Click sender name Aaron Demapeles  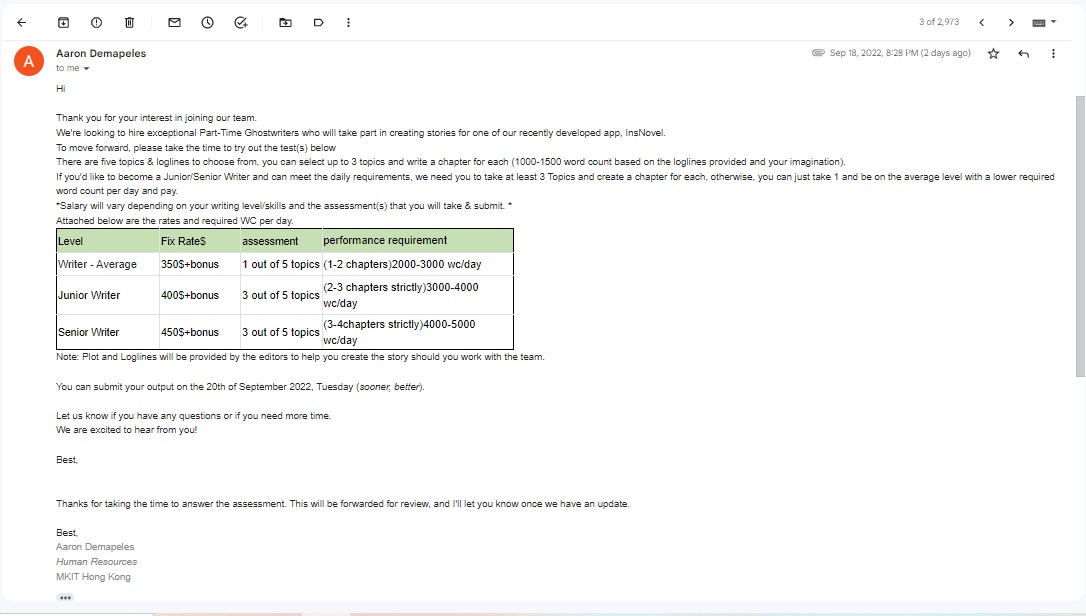pyautogui.click(x=101, y=53)
